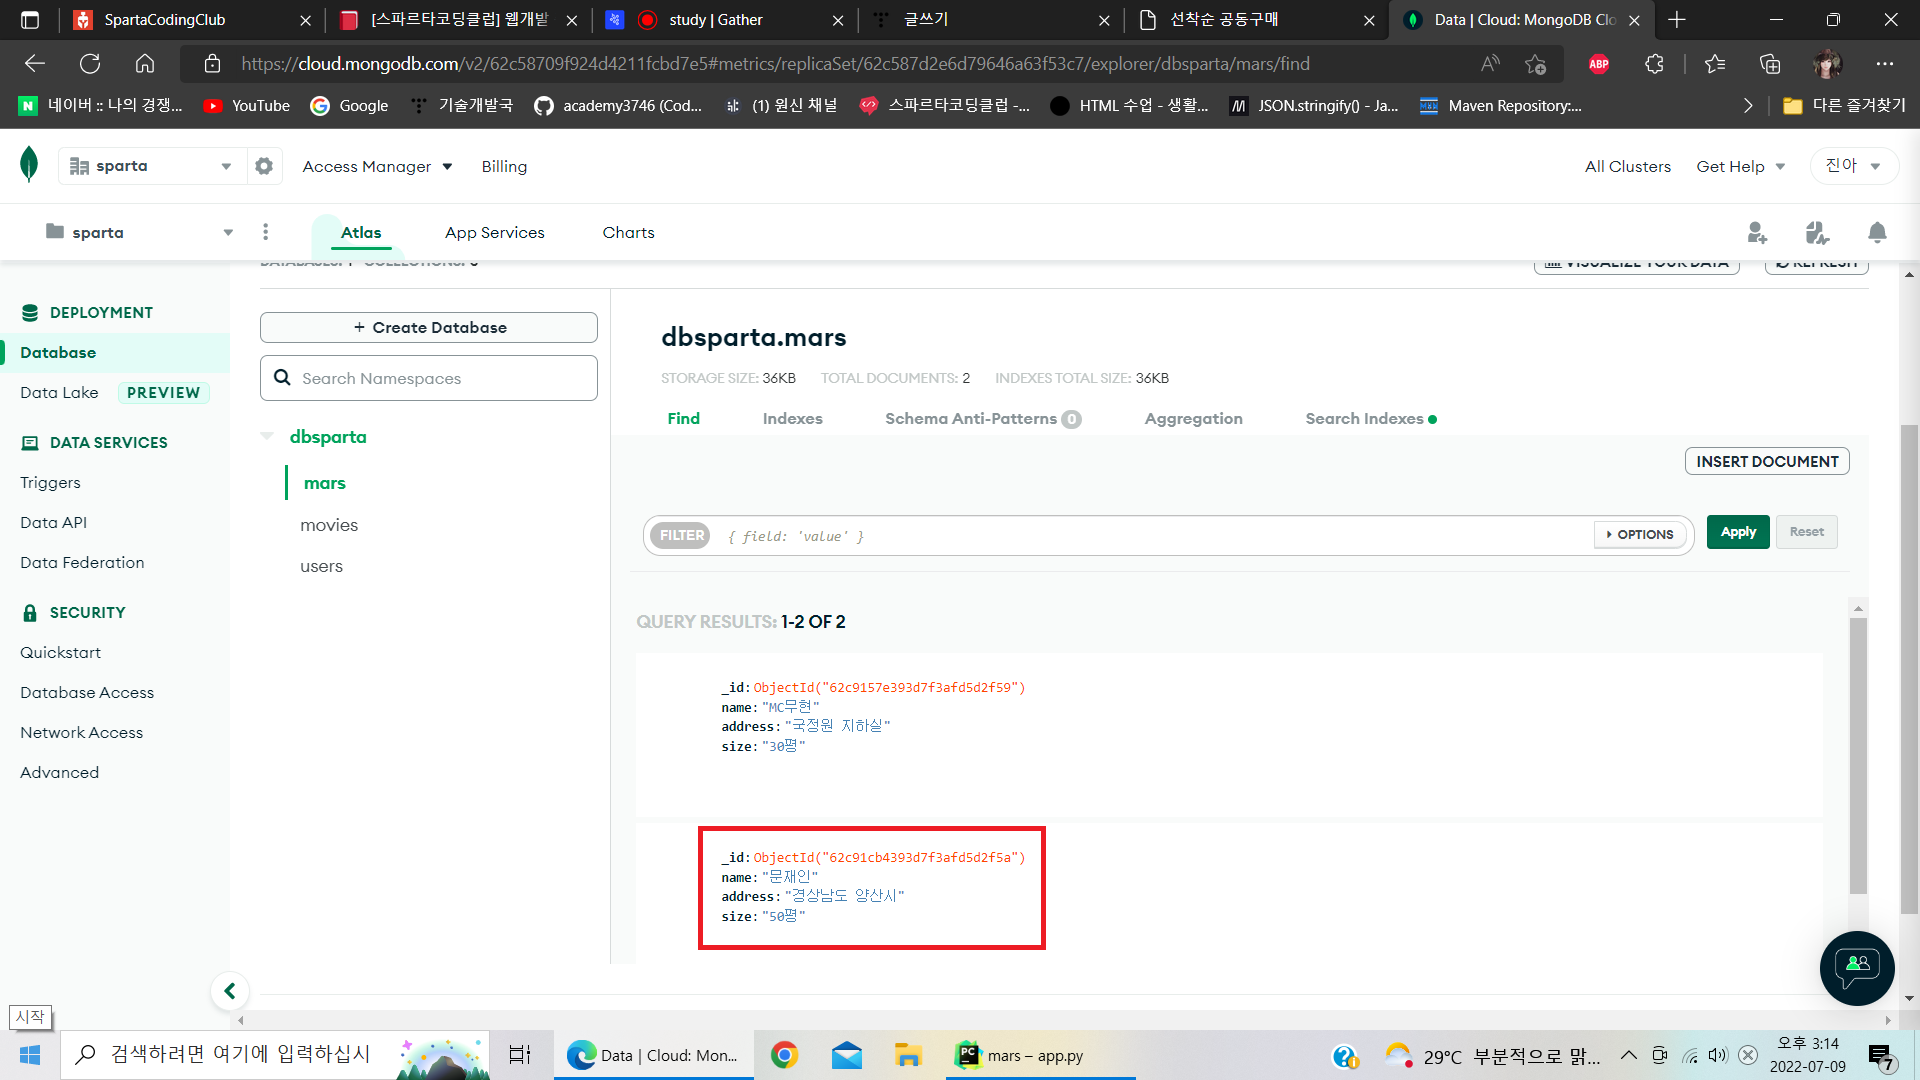The height and width of the screenshot is (1080, 1920).
Task: Click the green Apply button
Action: pyautogui.click(x=1738, y=532)
